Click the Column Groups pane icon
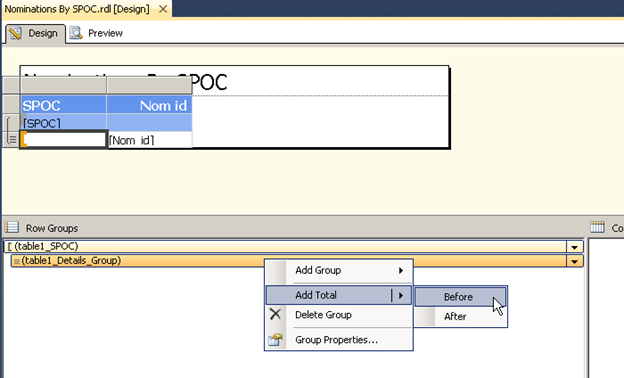 pos(597,227)
